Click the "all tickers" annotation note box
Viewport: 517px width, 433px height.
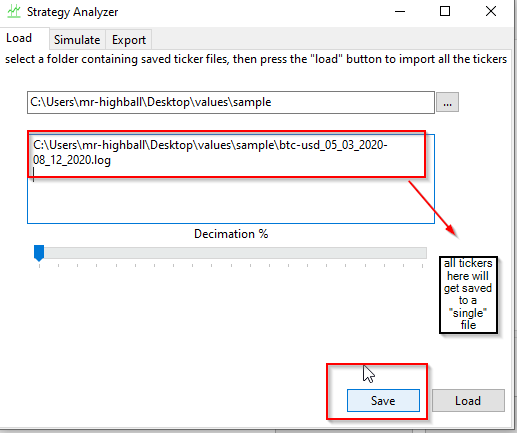tap(468, 295)
